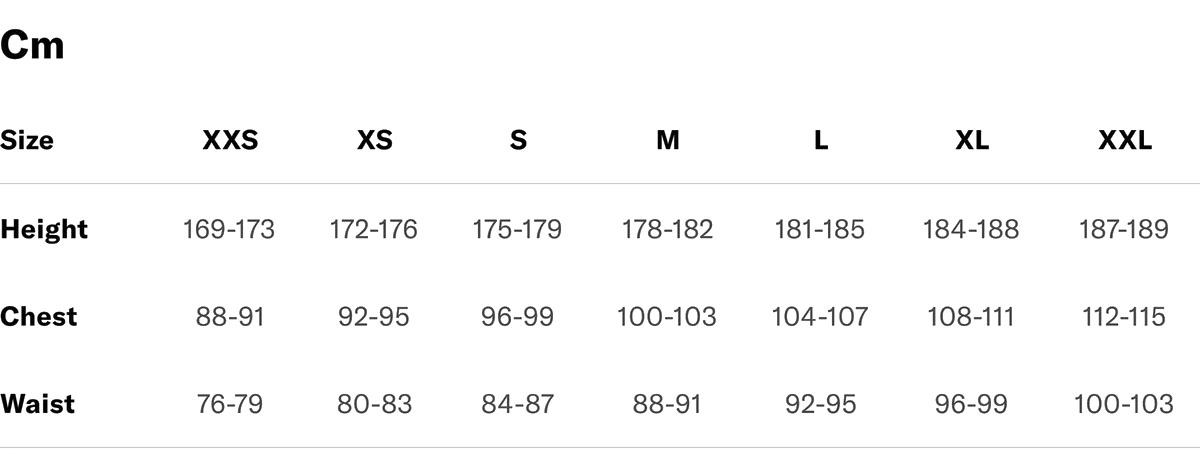This screenshot has height=461, width=1200.
Task: Select the XS size column header
Action: (374, 141)
